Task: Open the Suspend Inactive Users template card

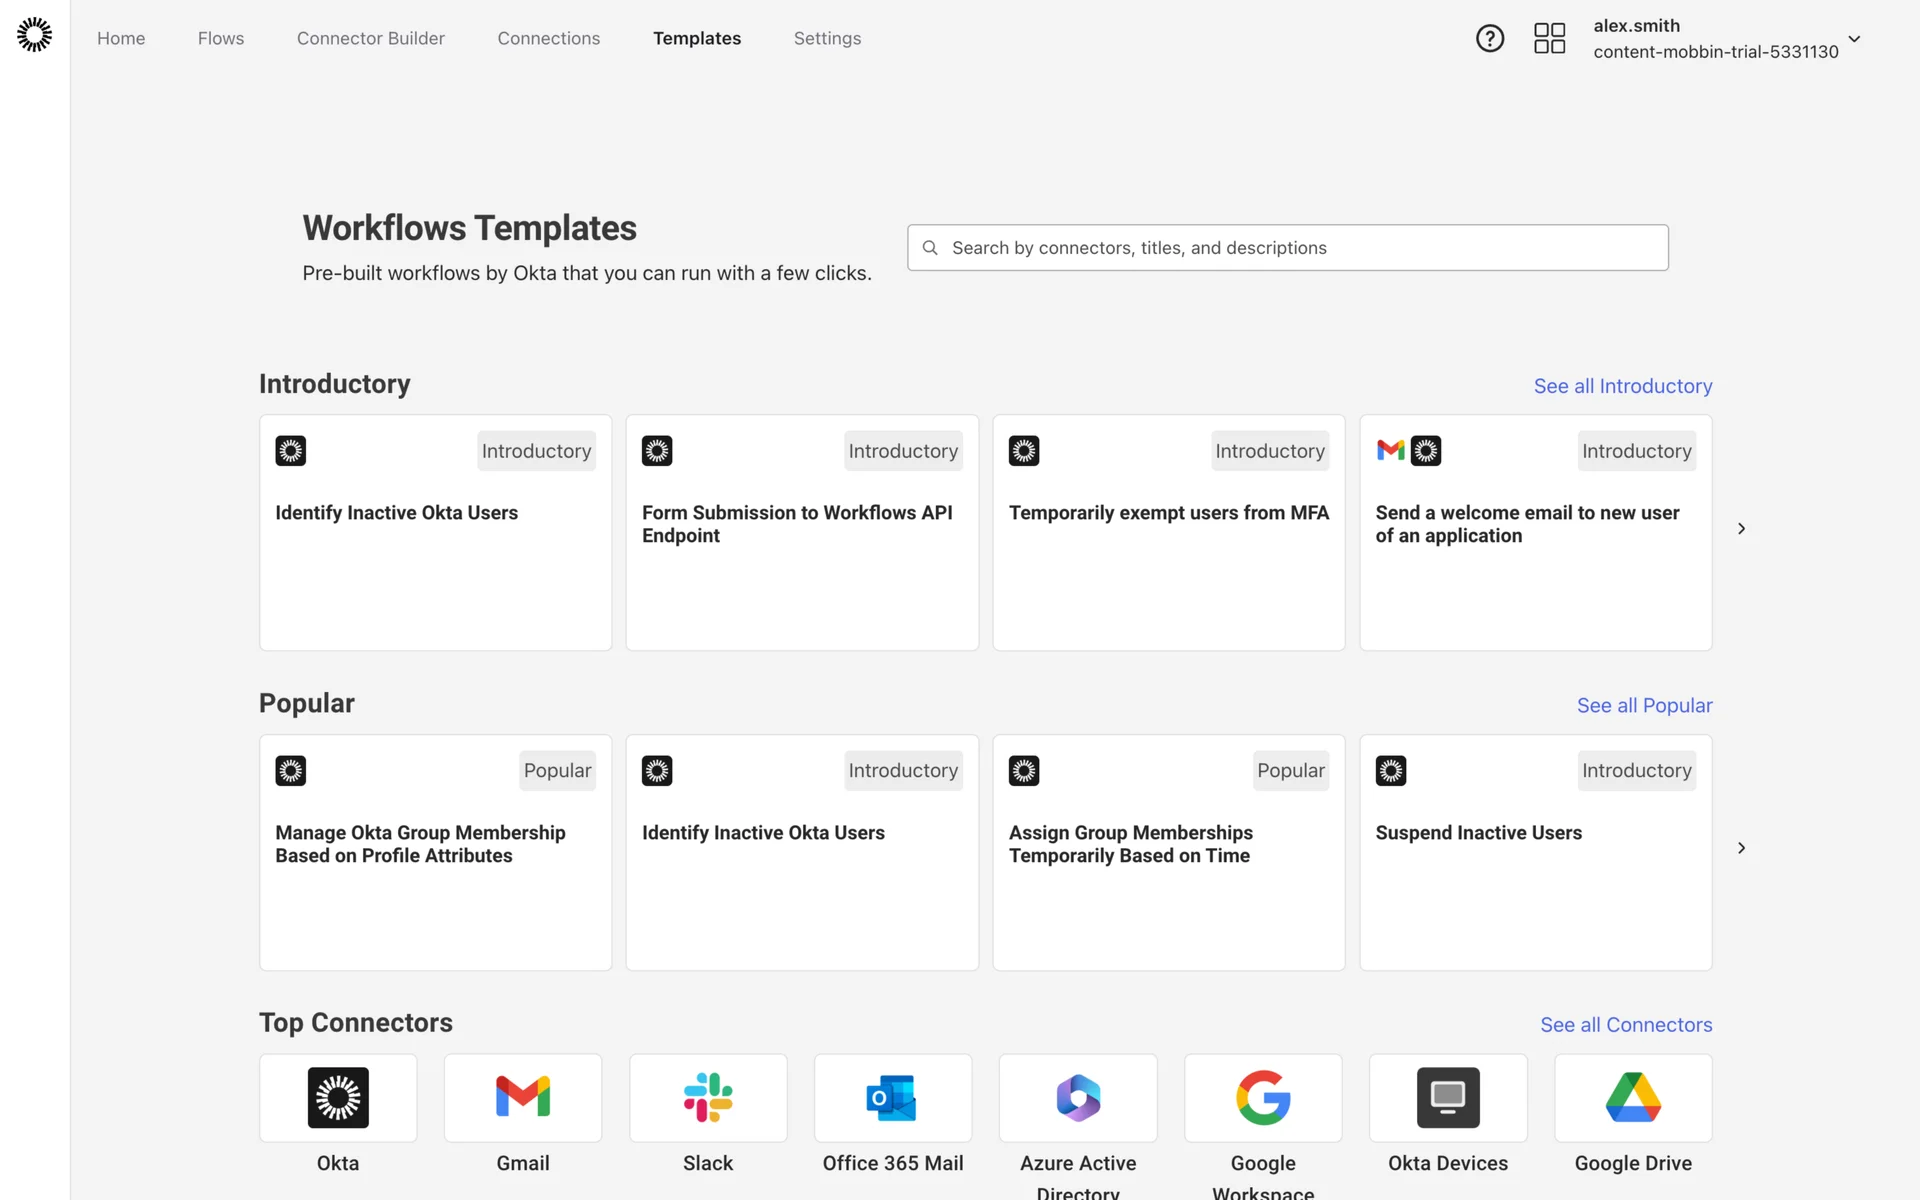Action: [x=1535, y=852]
